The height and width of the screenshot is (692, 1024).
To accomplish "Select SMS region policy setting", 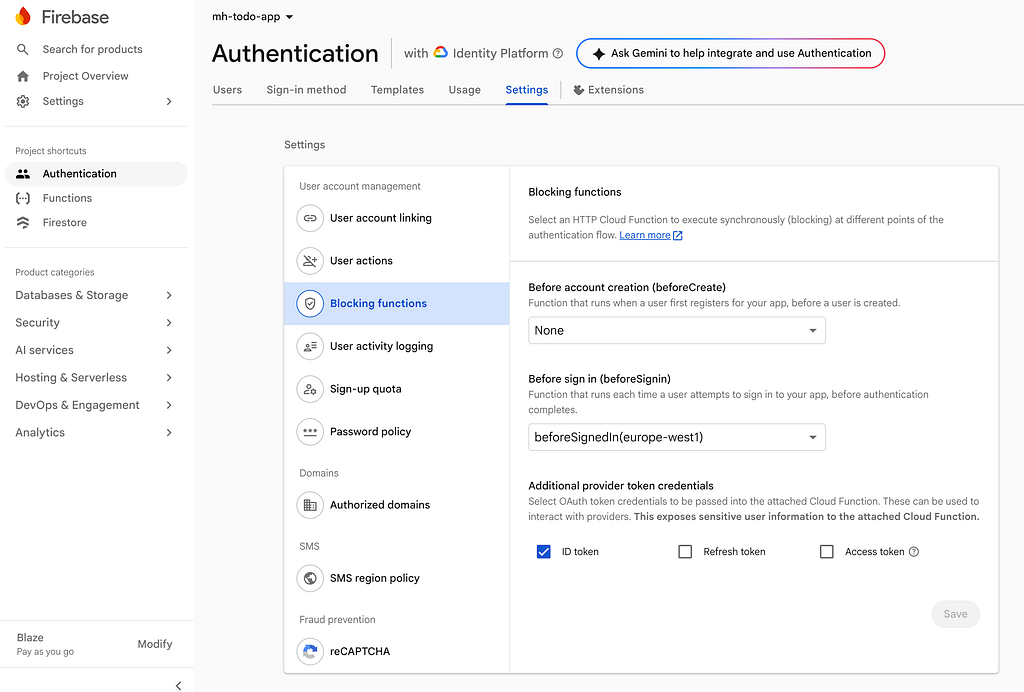I will click(396, 578).
